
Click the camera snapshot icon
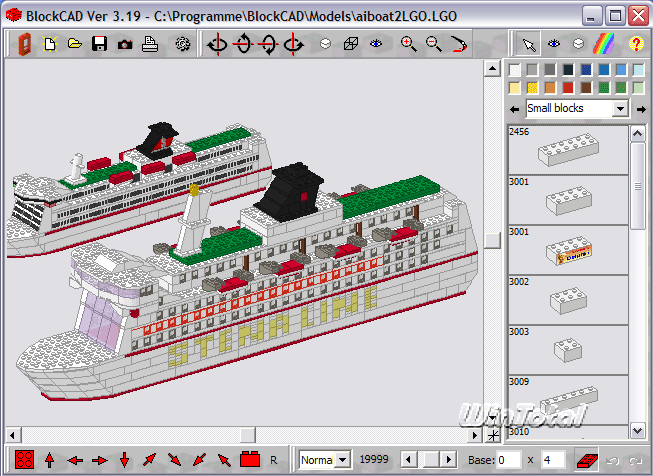pyautogui.click(x=124, y=44)
